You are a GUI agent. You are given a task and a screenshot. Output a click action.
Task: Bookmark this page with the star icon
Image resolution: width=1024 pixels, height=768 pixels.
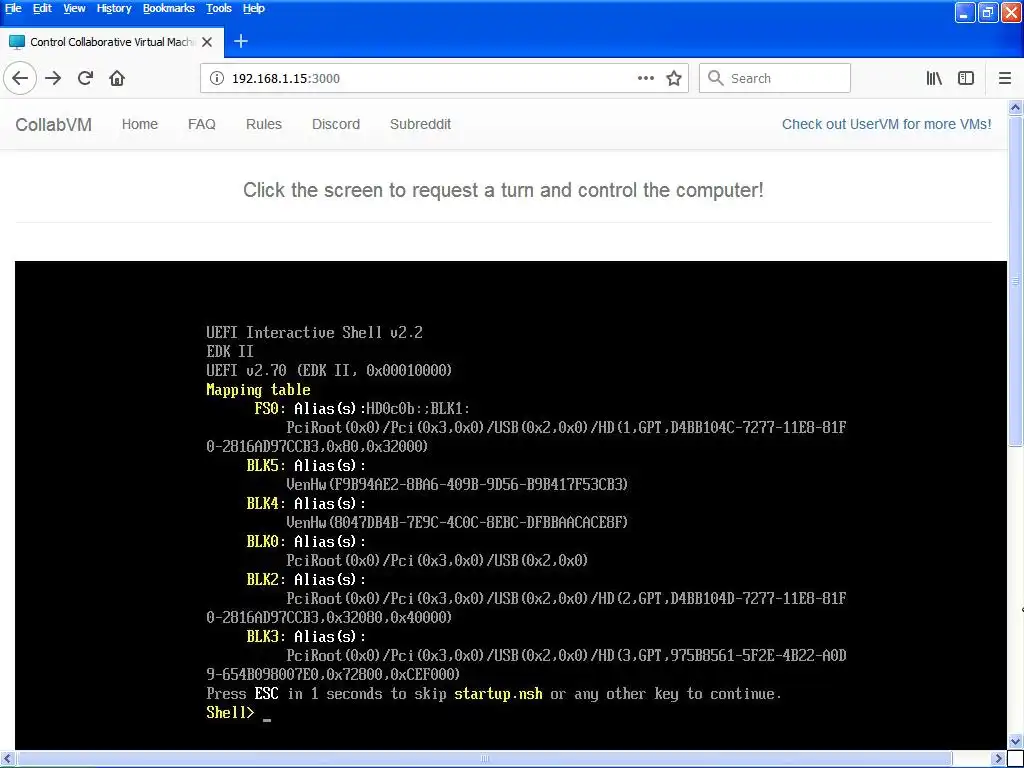(674, 78)
